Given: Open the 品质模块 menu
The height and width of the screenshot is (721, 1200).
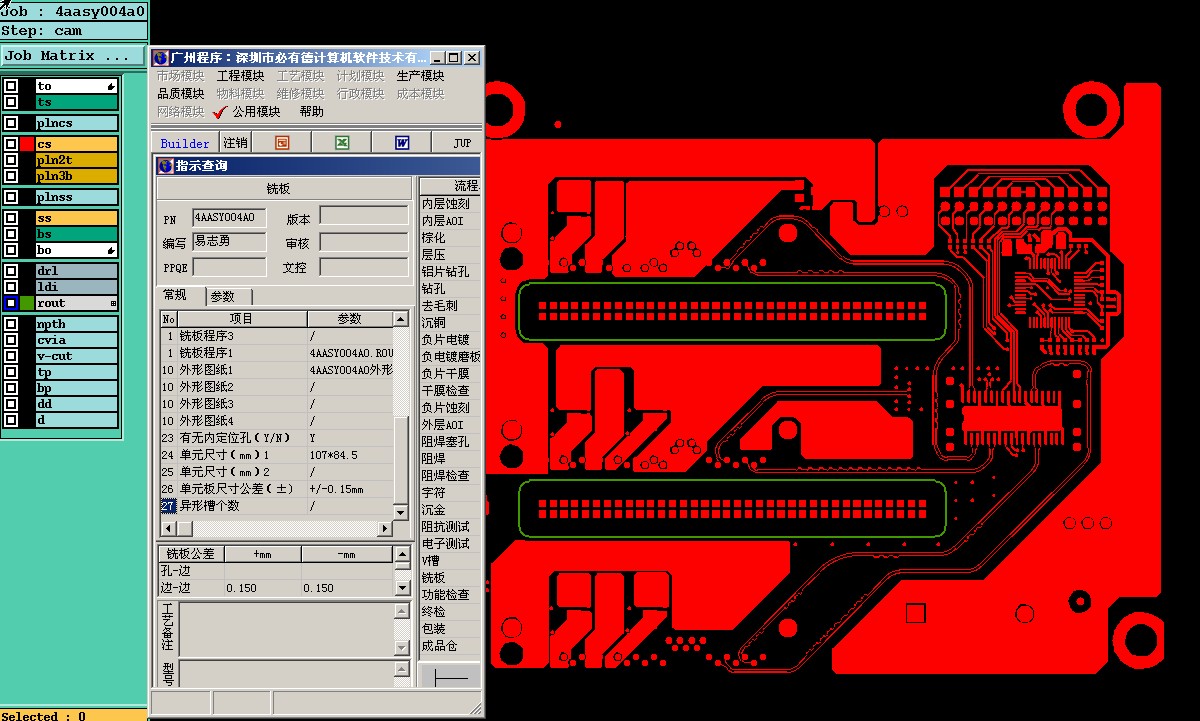Looking at the screenshot, I should [x=180, y=94].
